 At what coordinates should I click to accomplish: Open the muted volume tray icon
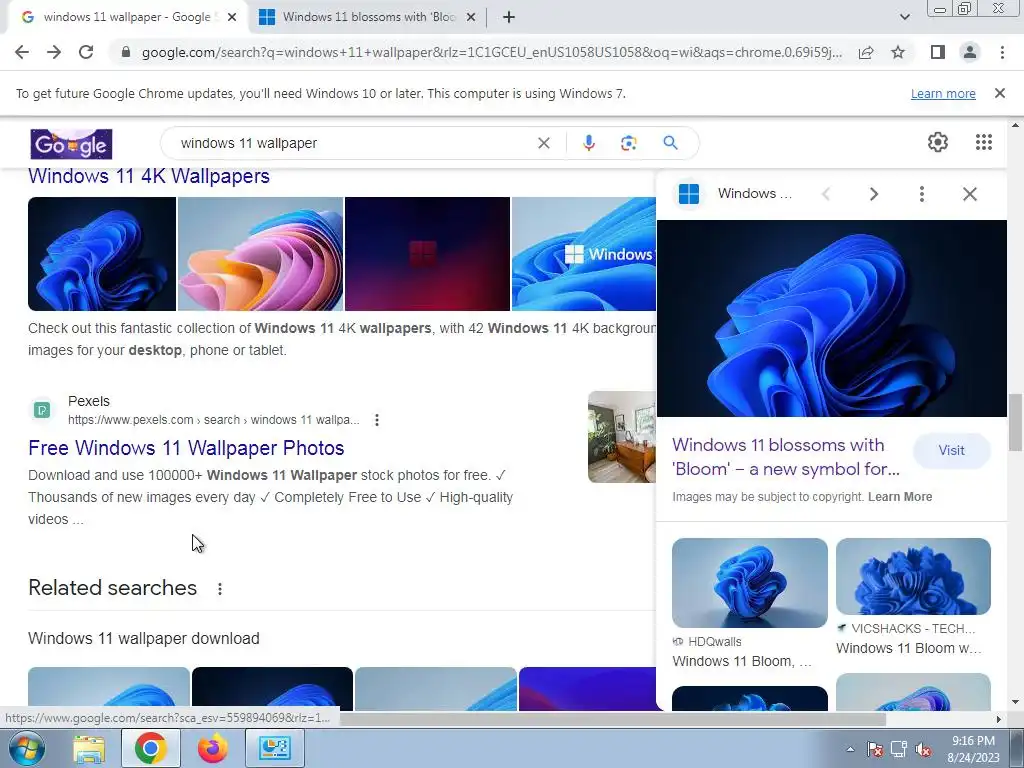[x=923, y=749]
